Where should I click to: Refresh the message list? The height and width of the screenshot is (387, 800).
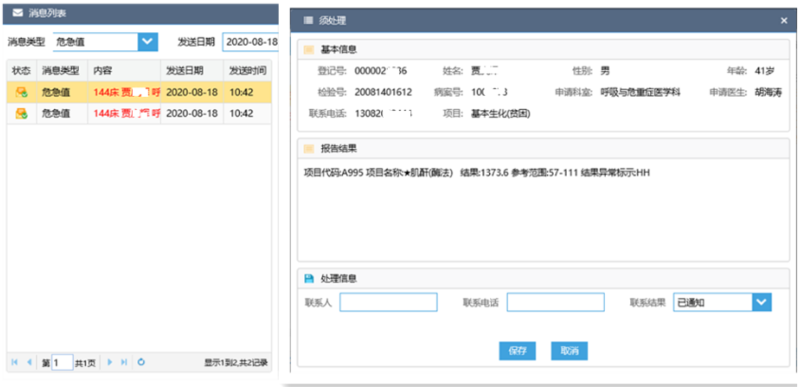coord(141,362)
